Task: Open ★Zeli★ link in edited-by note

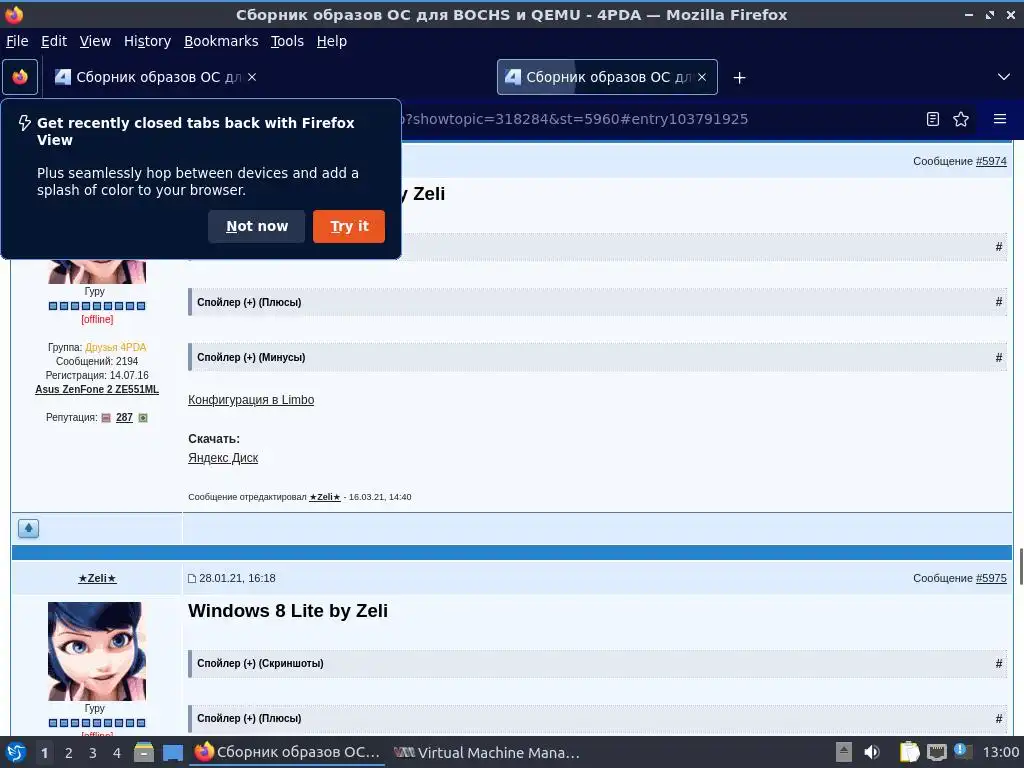Action: [325, 497]
